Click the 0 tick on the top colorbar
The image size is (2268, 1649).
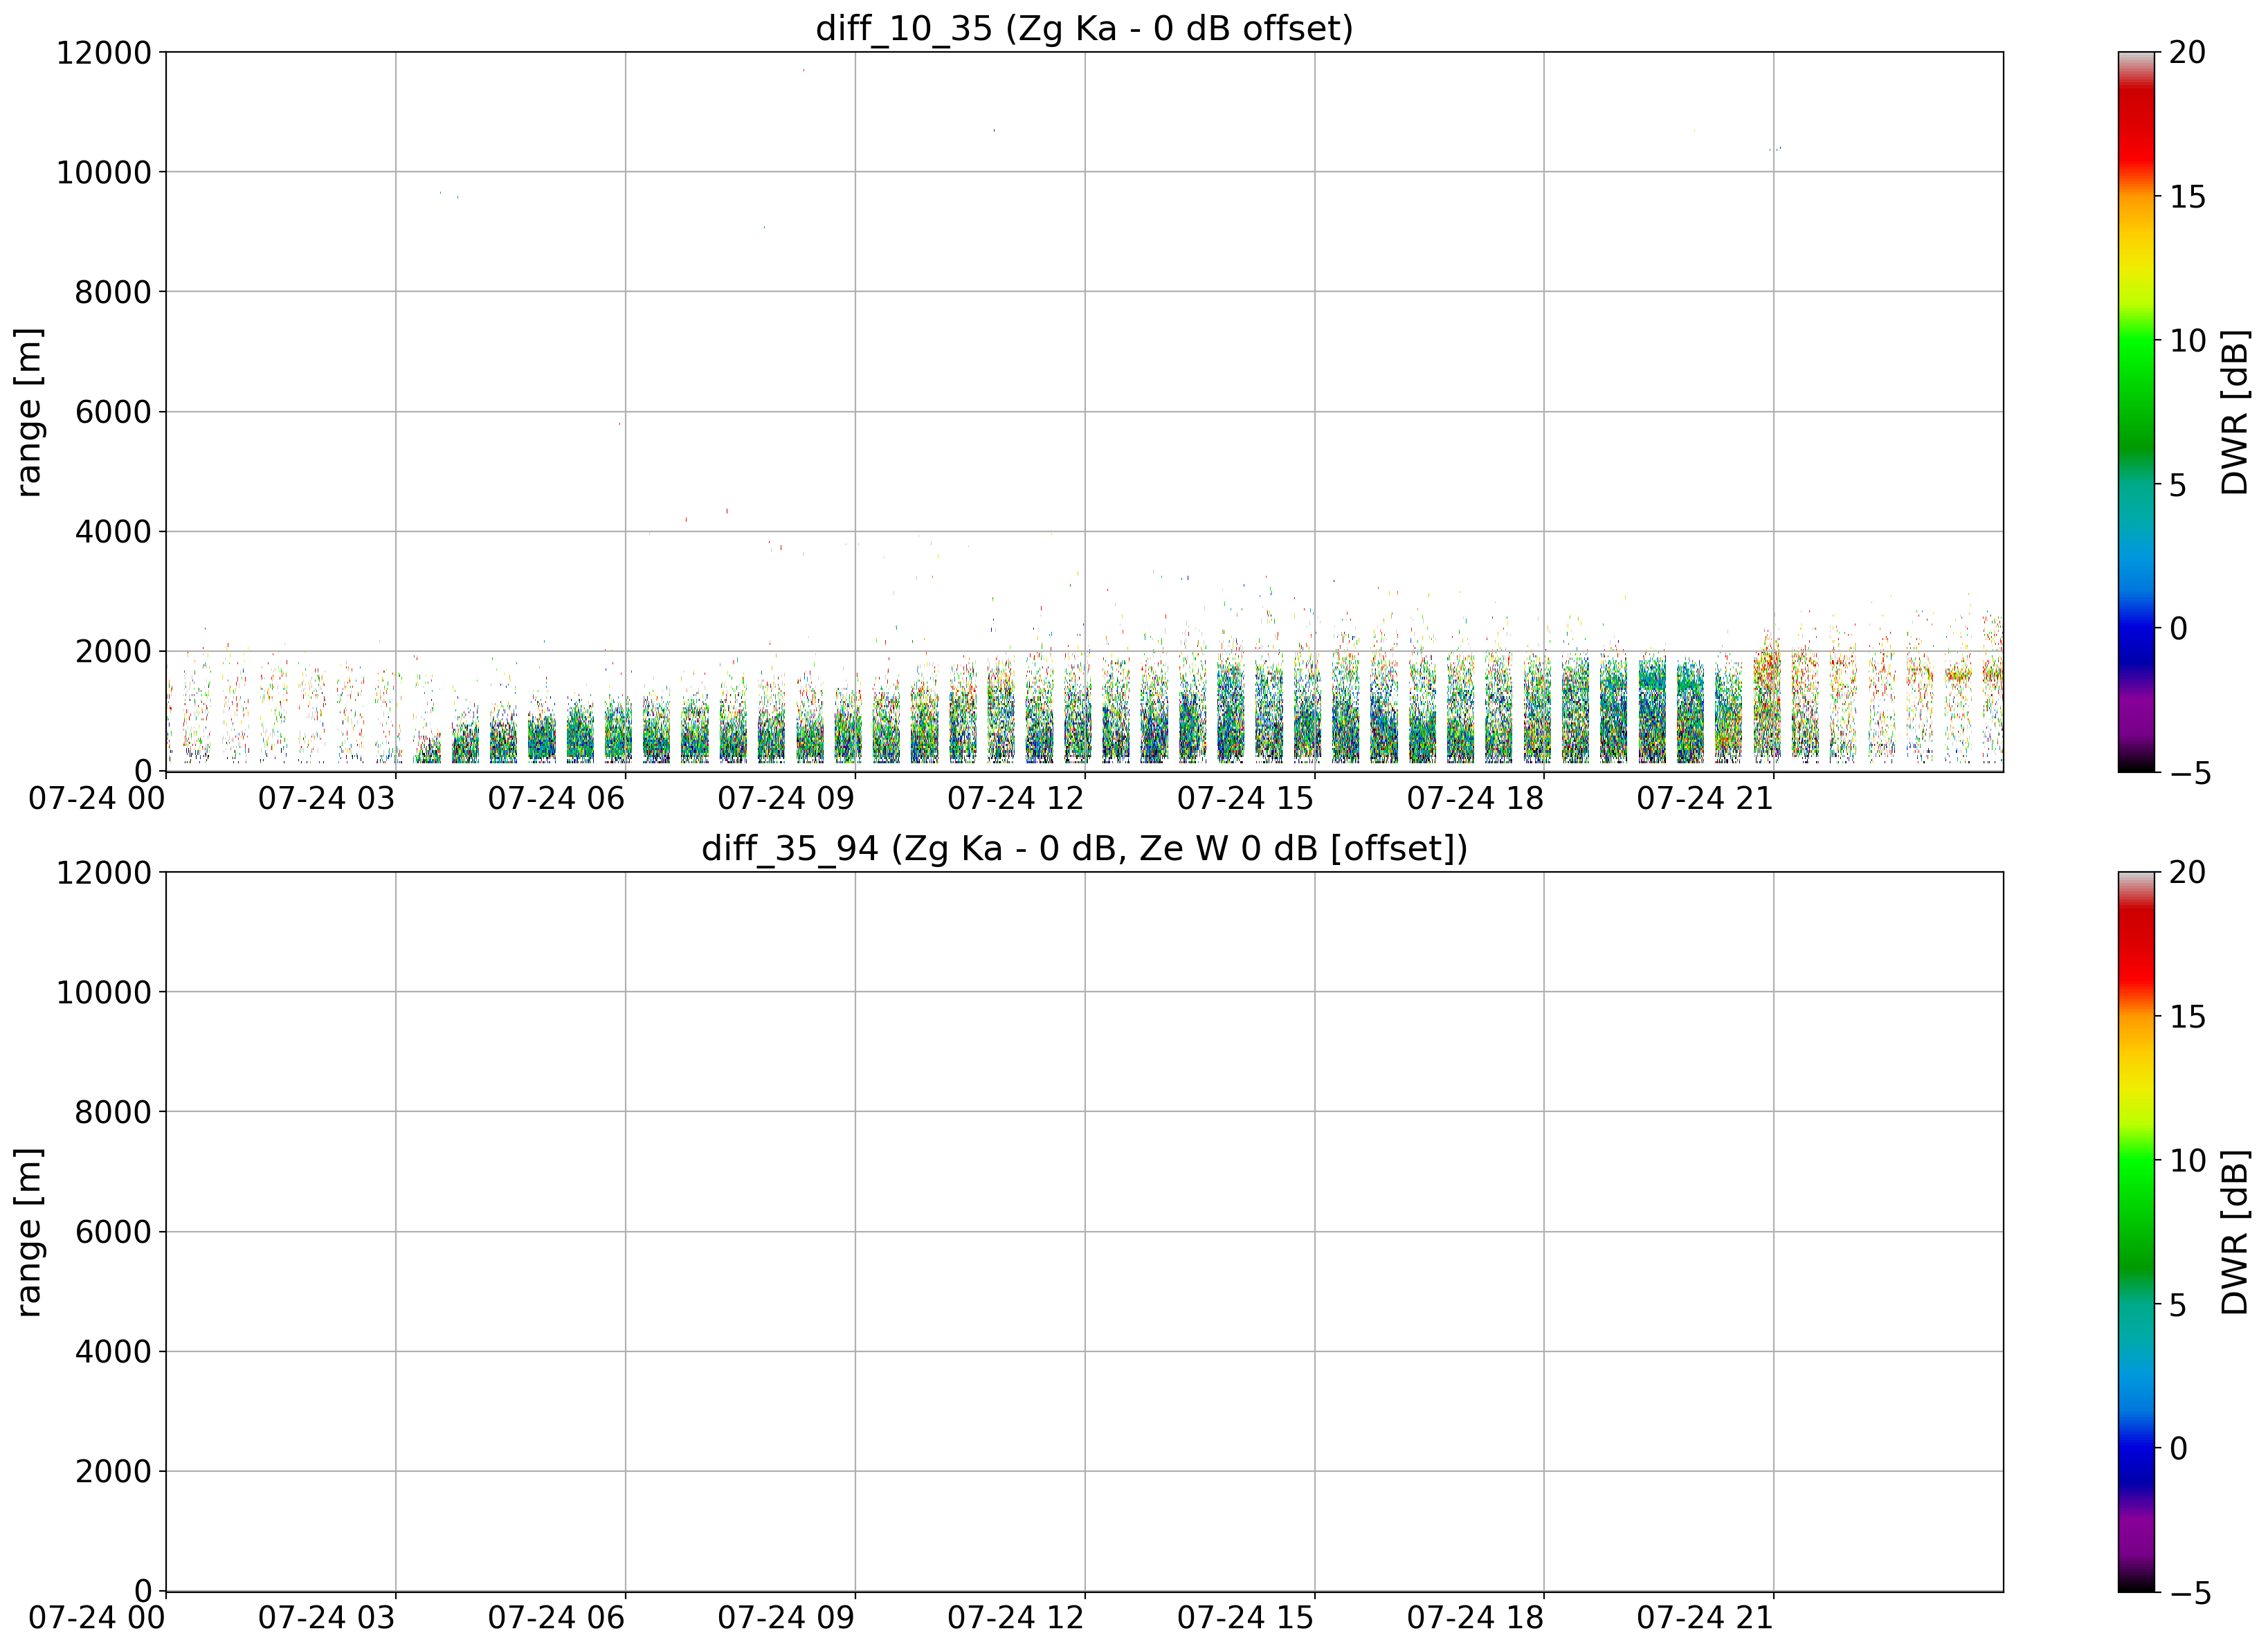(2178, 629)
